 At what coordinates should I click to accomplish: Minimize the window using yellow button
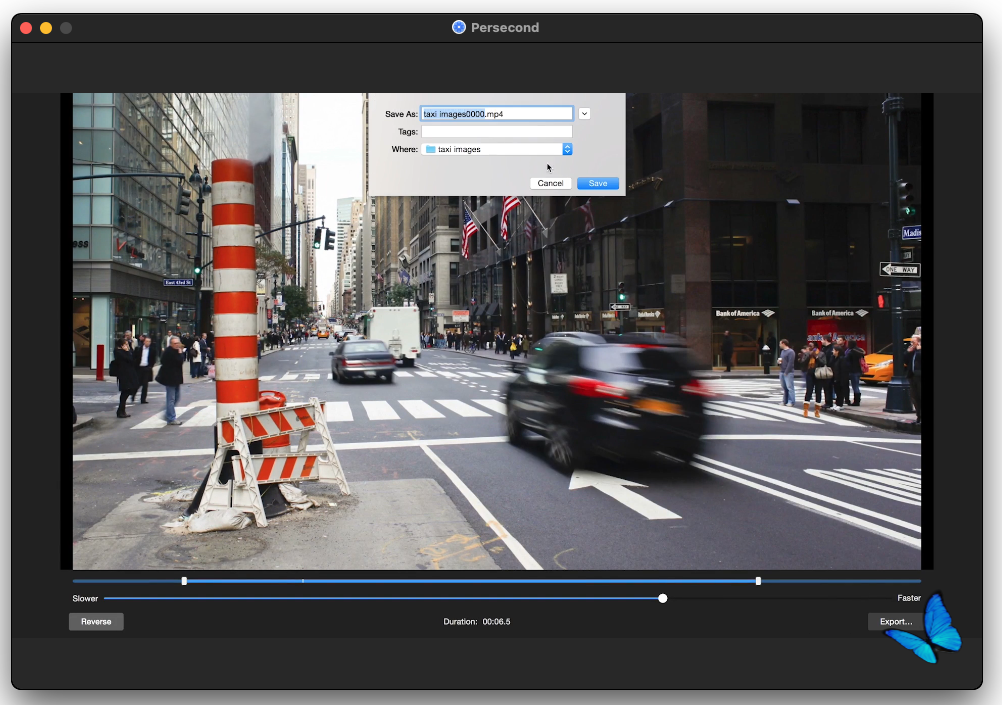click(x=46, y=28)
